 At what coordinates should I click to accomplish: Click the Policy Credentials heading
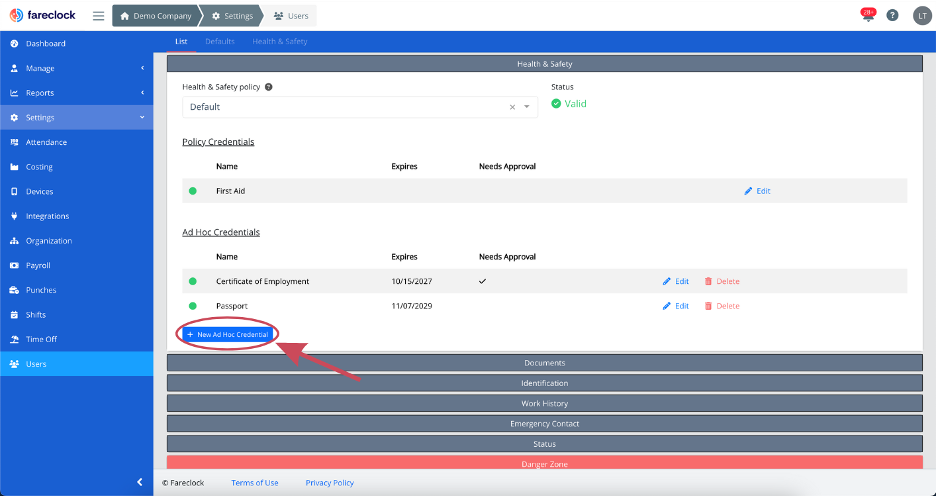pyautogui.click(x=218, y=142)
